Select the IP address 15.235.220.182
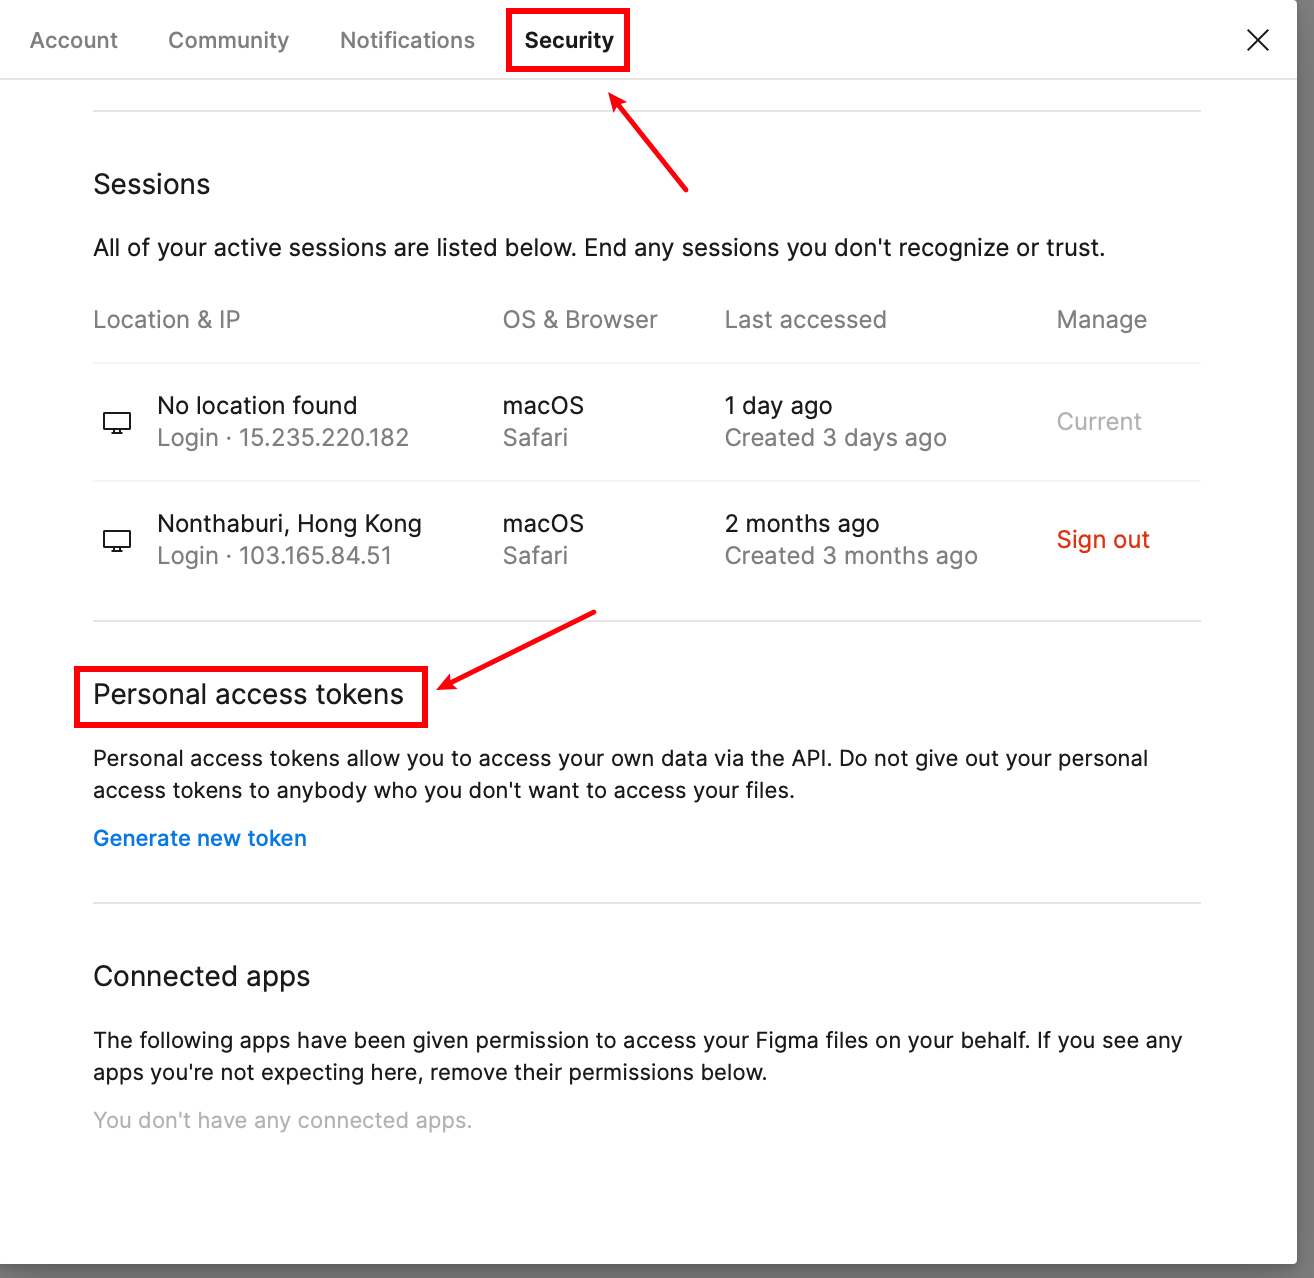1314x1278 pixels. coord(322,437)
